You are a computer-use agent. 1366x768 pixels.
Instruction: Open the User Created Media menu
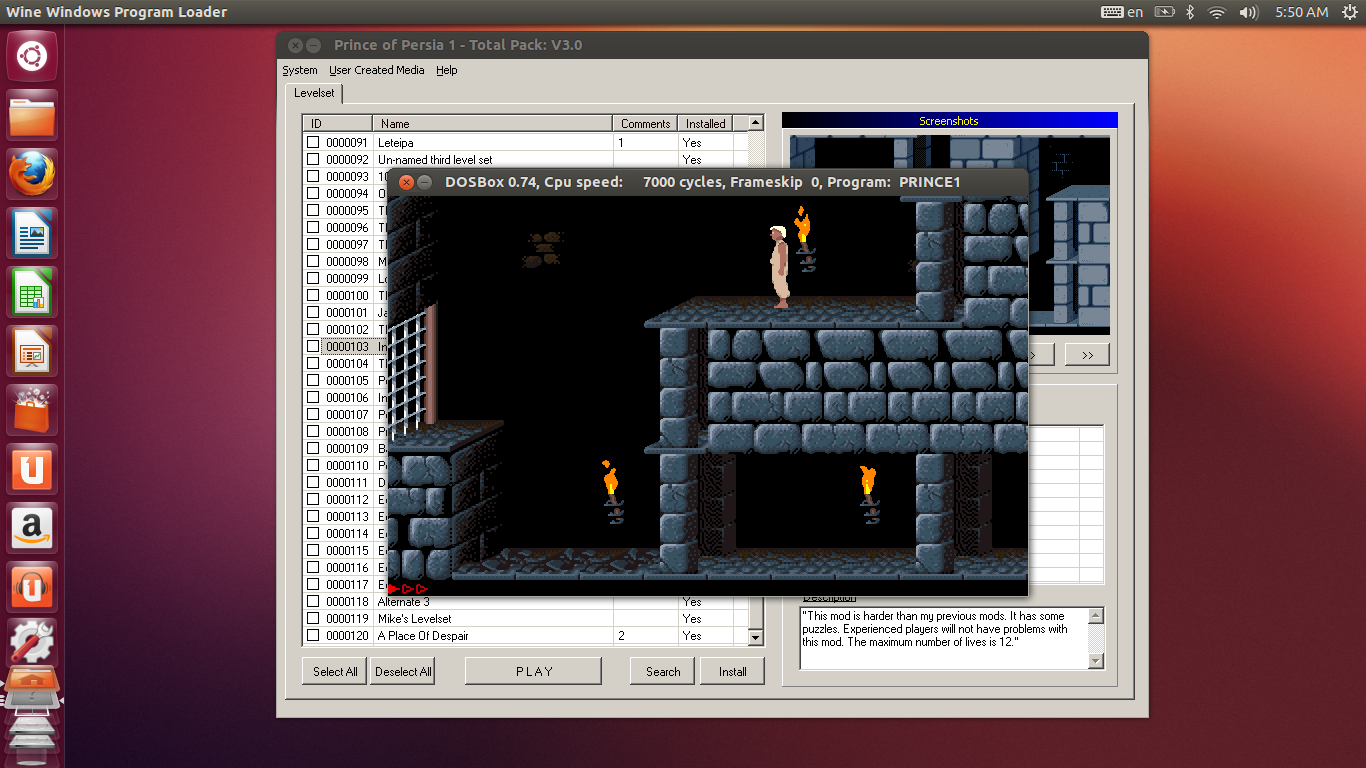pos(377,70)
